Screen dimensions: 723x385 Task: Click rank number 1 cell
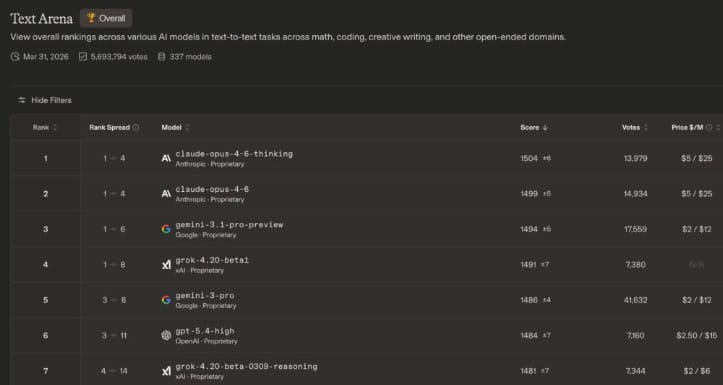45,158
